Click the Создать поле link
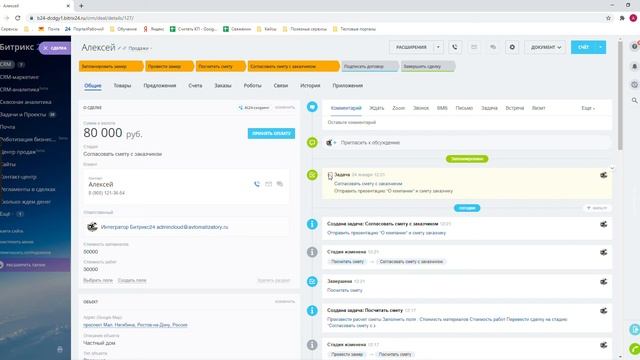Screen dimensions: 640x360 132,280
